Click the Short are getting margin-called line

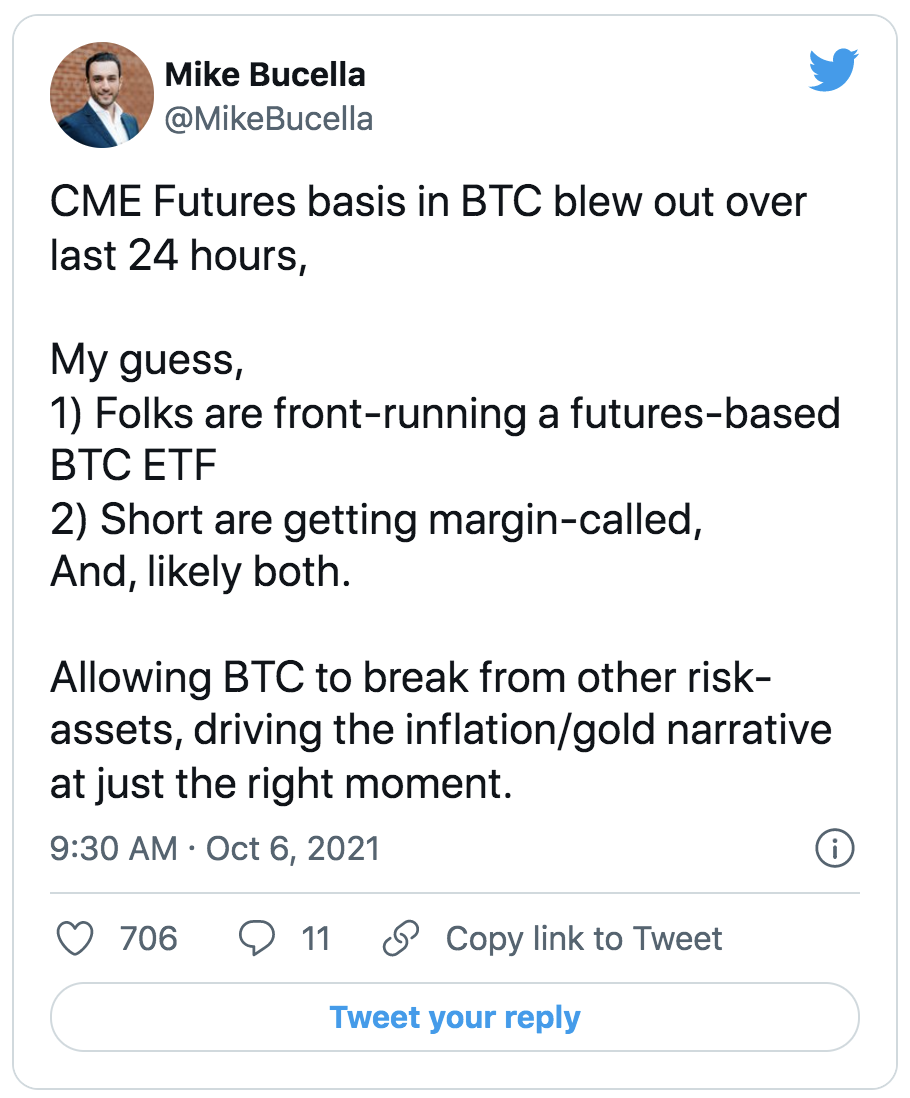[x=377, y=520]
